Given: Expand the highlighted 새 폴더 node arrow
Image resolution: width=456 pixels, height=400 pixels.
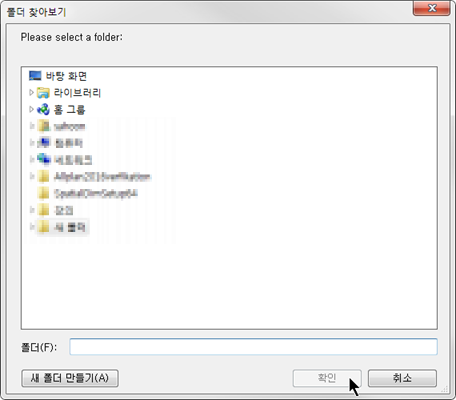Looking at the screenshot, I should (32, 227).
